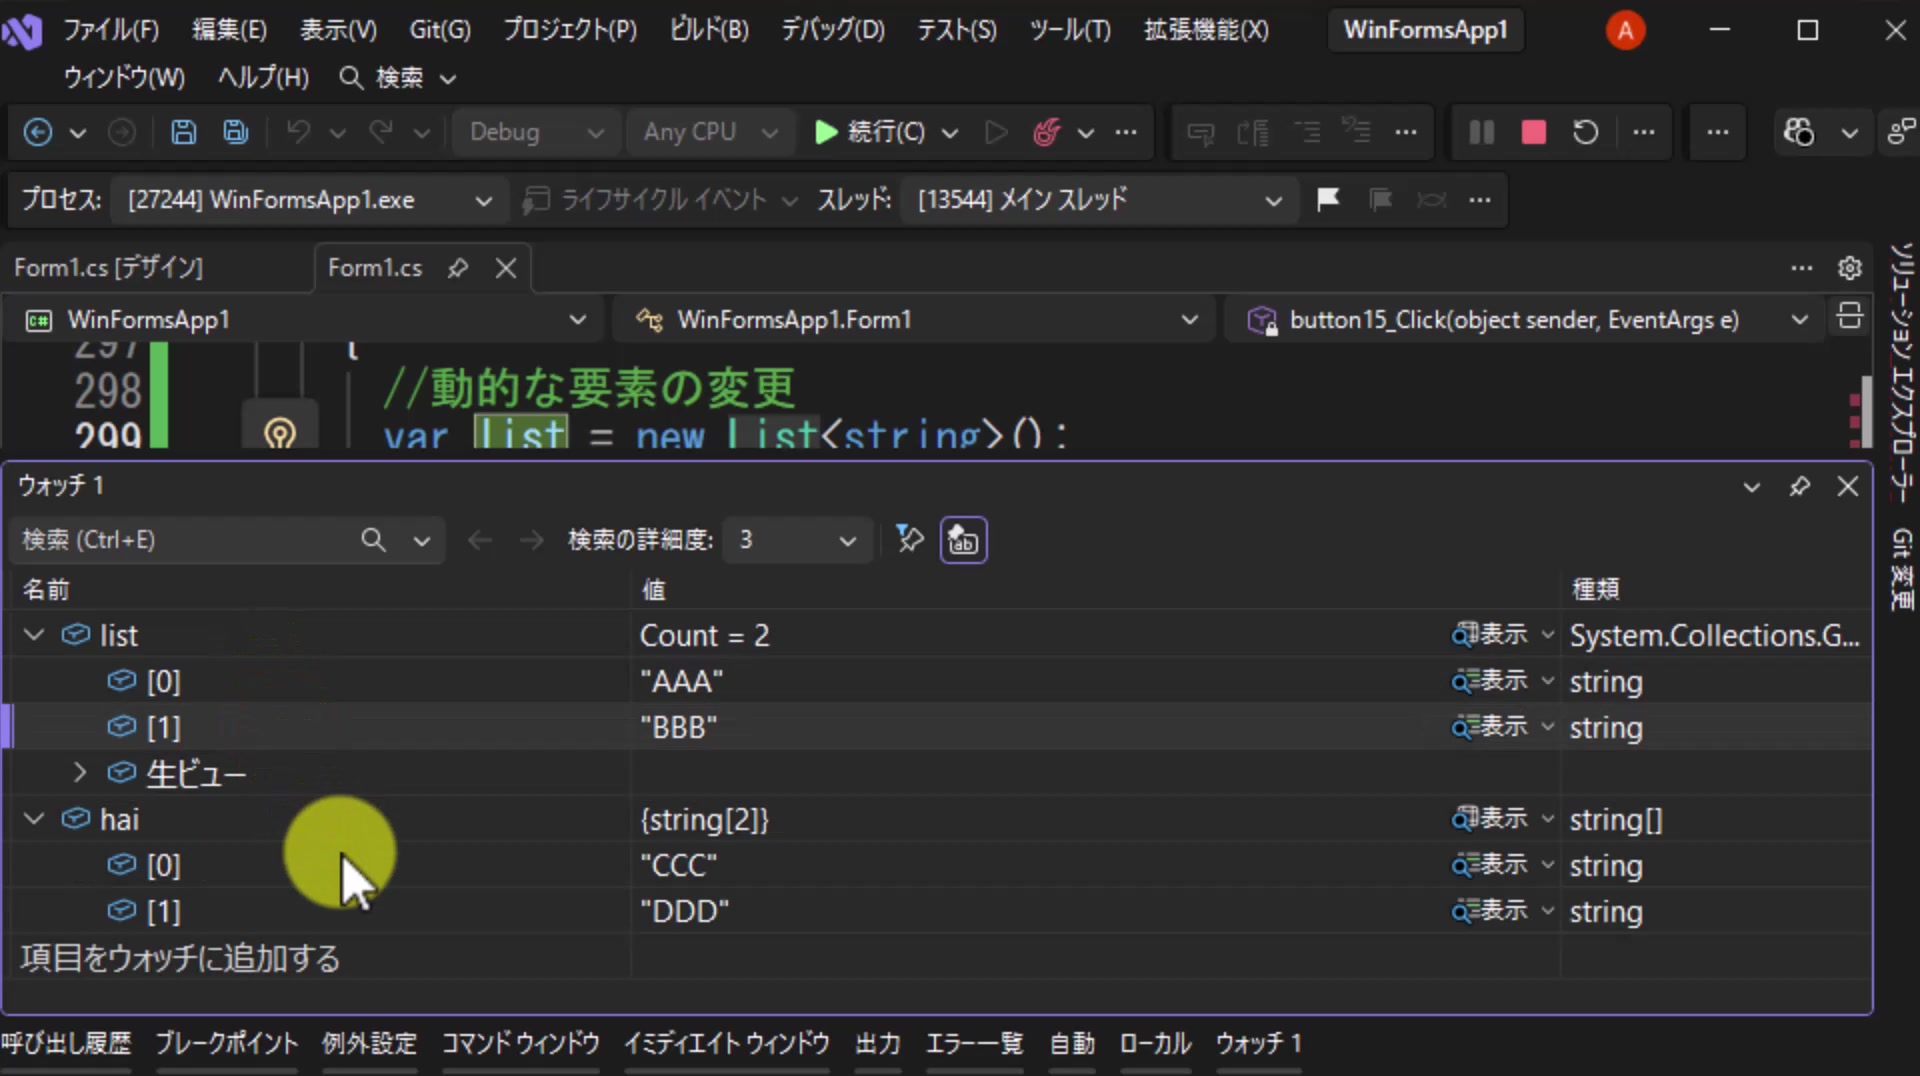Close the ウォッチ 1 panel

point(1847,486)
